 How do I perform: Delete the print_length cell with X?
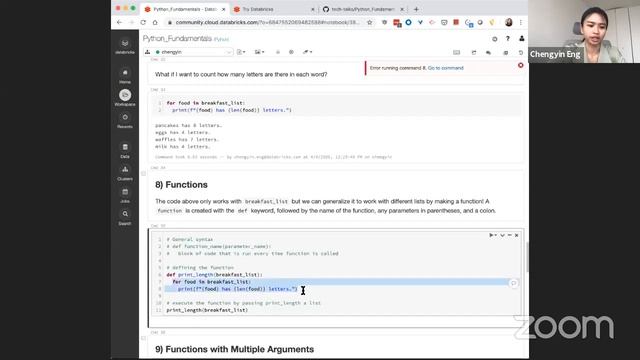517,235
